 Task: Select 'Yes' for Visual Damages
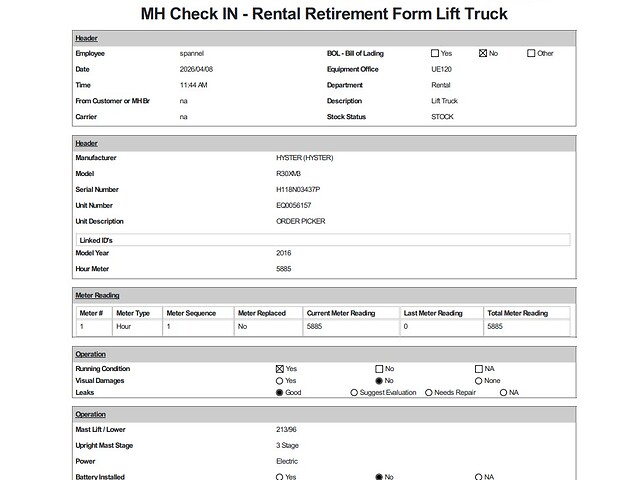279,381
